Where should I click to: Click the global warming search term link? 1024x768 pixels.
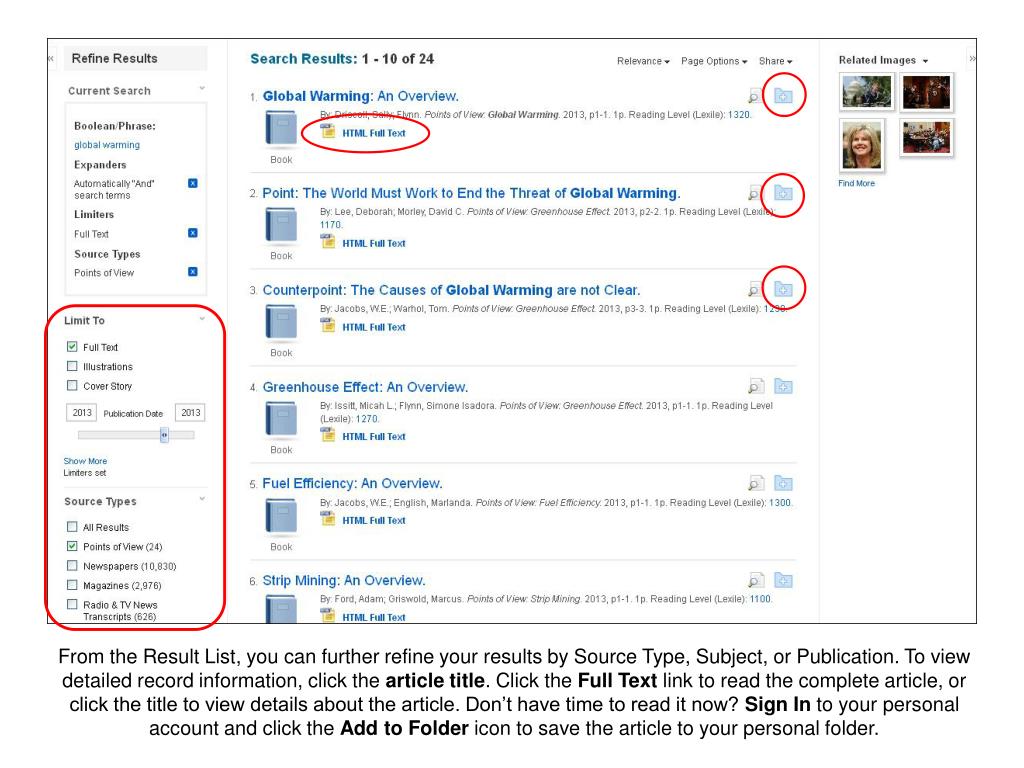[x=107, y=145]
